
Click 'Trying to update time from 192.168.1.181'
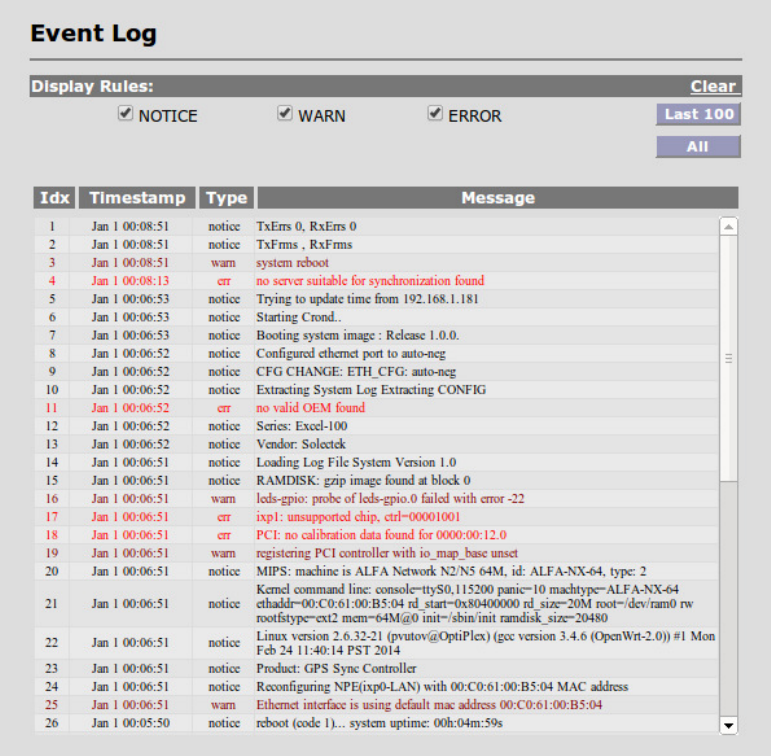[x=367, y=299]
